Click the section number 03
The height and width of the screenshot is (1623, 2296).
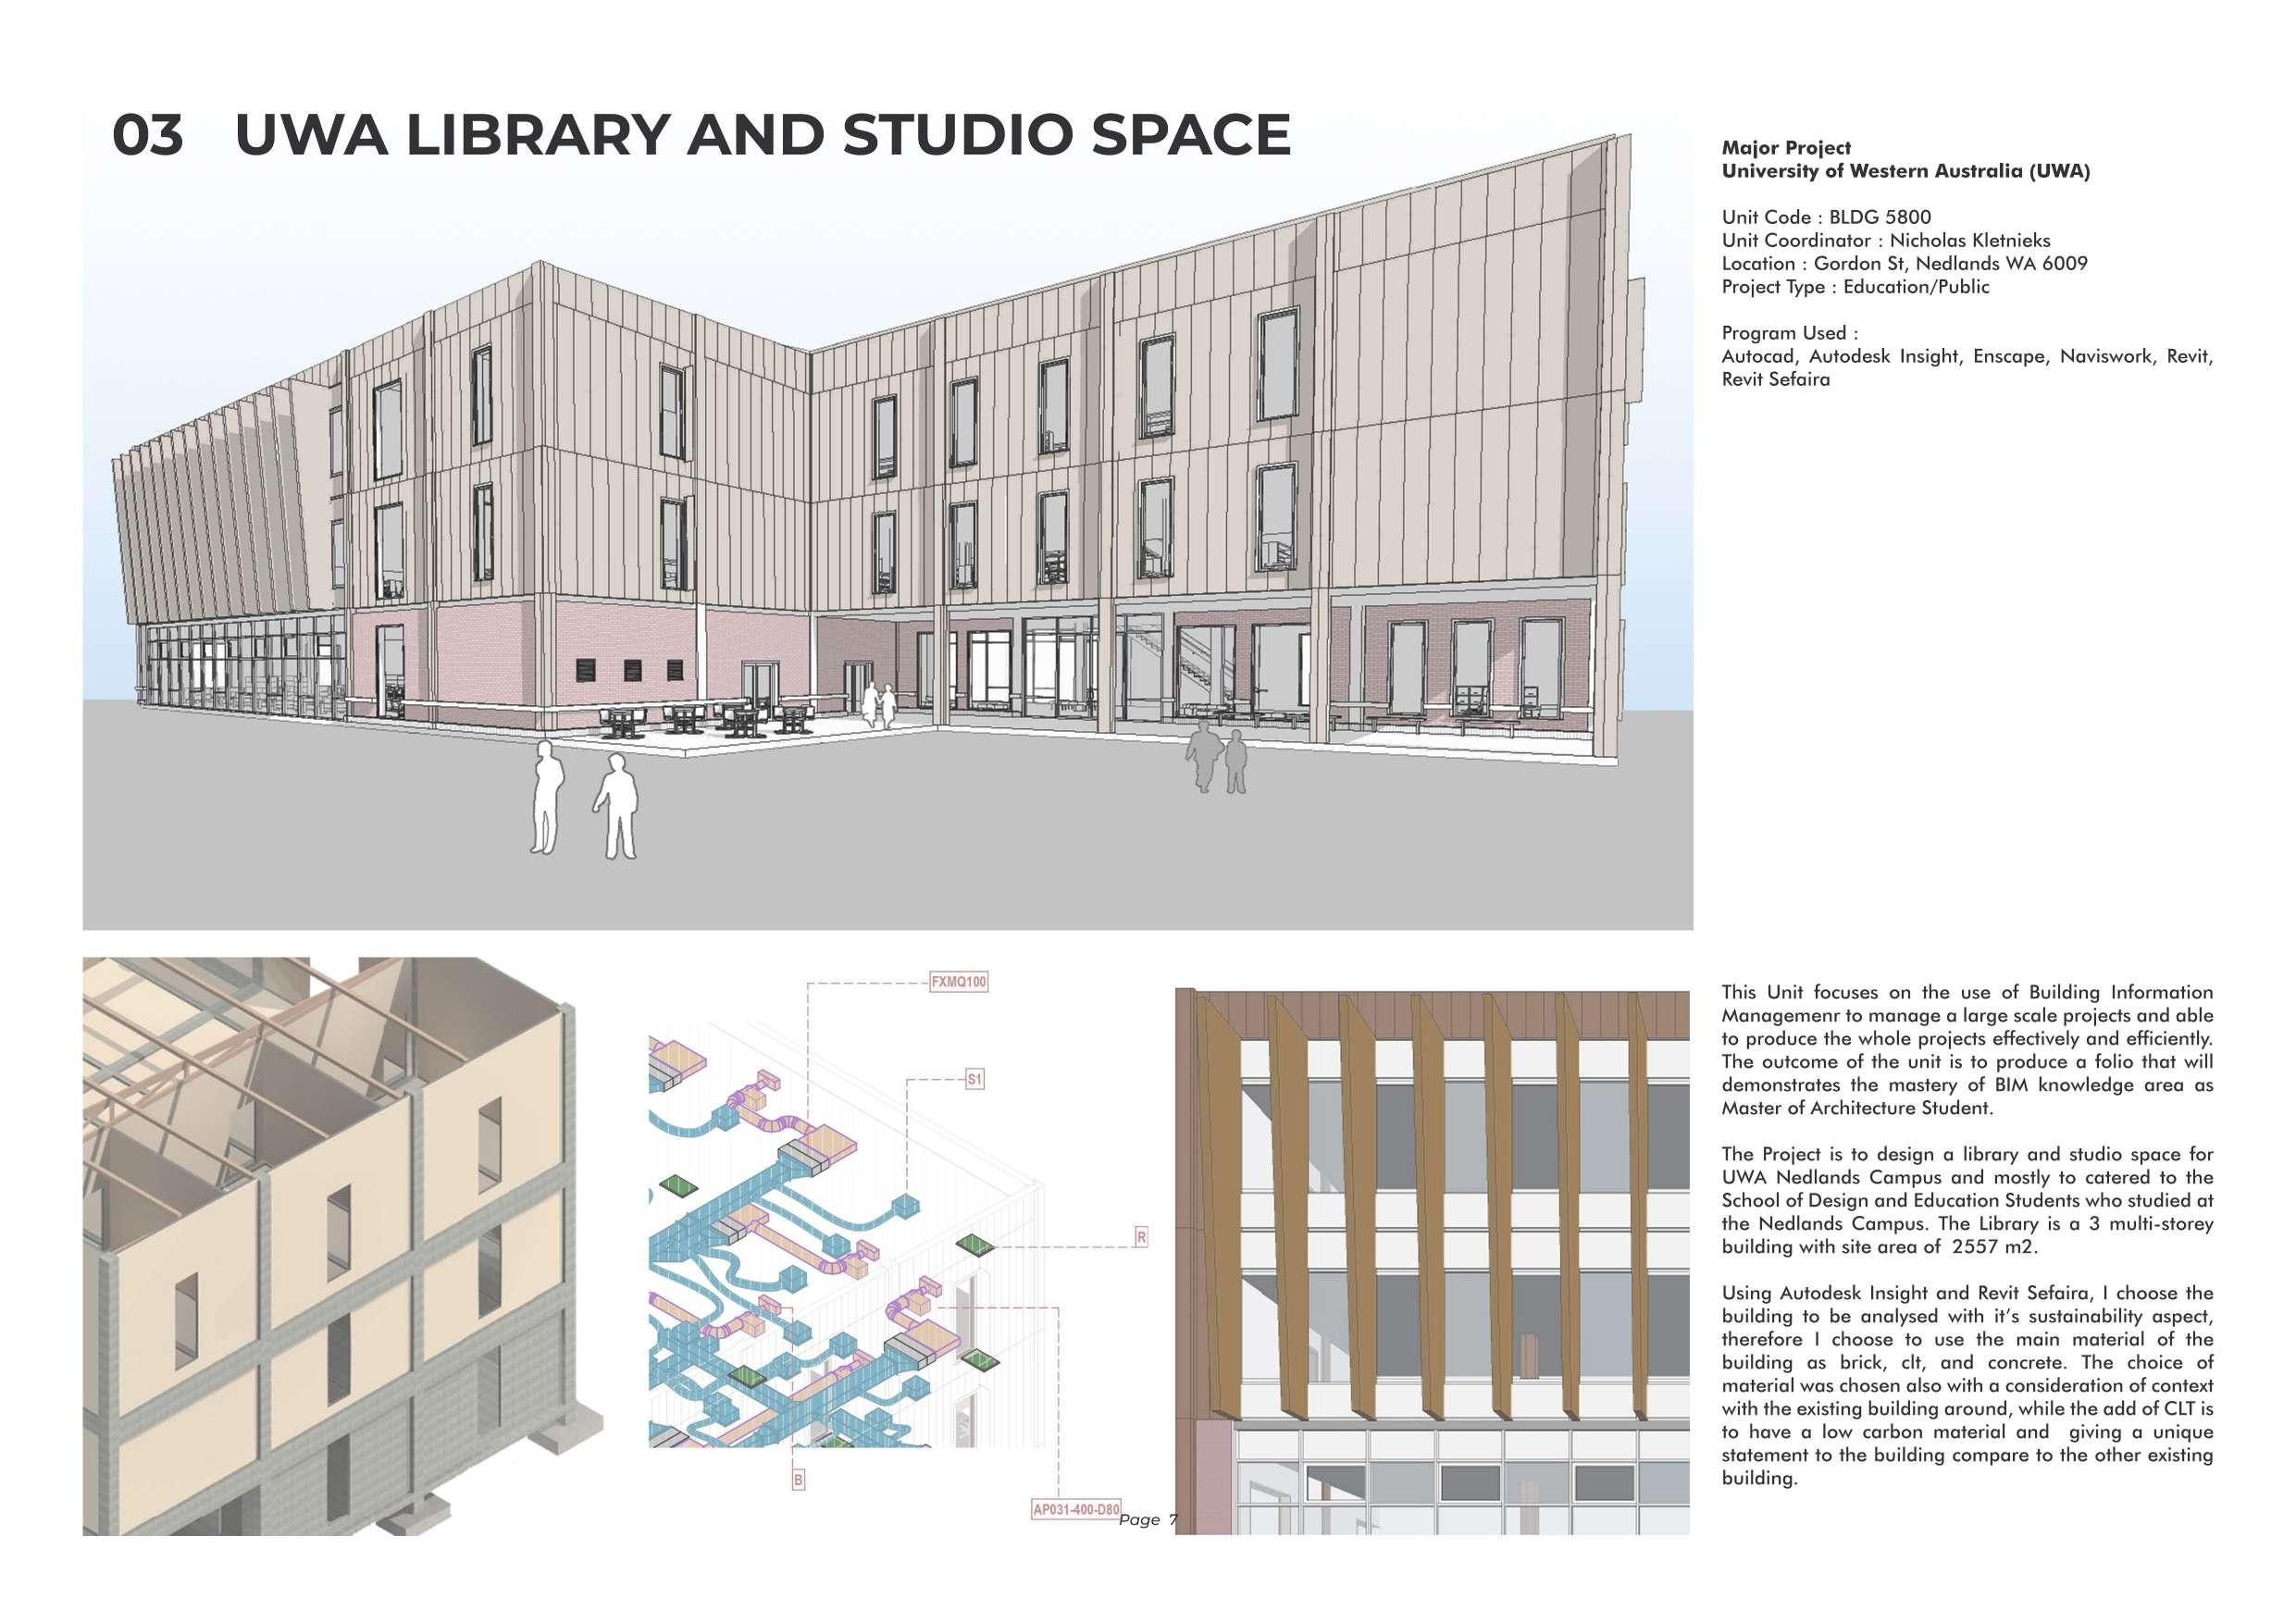pyautogui.click(x=148, y=135)
